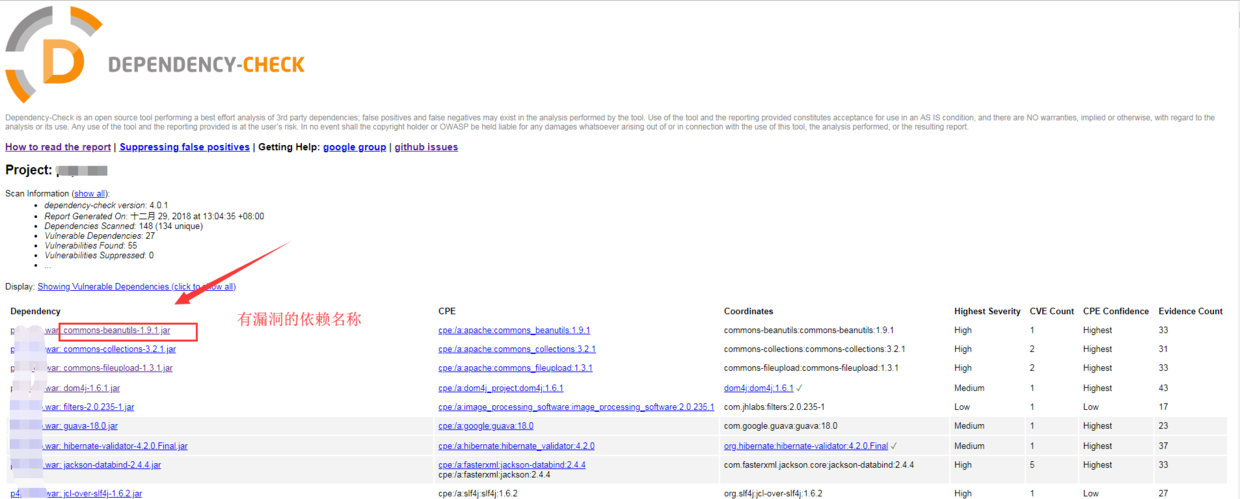This screenshot has width=1240, height=499.
Task: Select the 'Report Generated On' scan info line
Action: 154,216
